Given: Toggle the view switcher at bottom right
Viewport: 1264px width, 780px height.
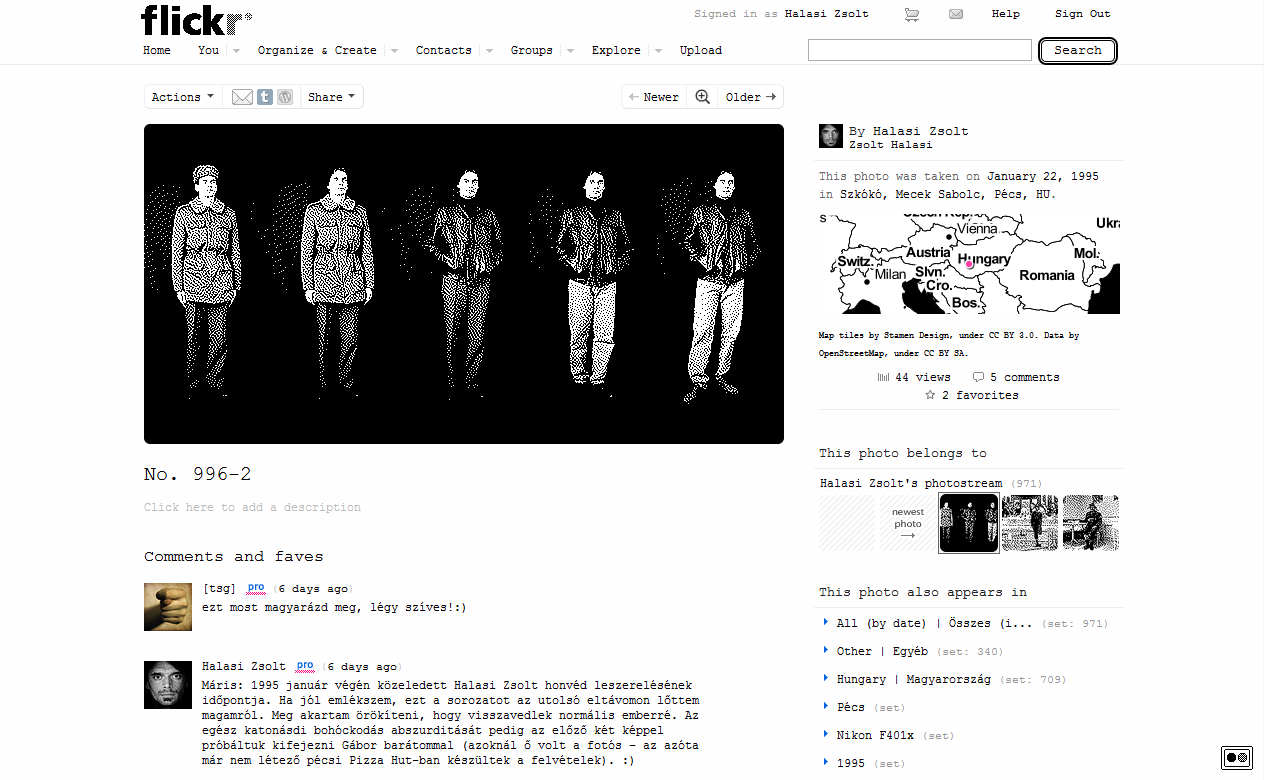Looking at the screenshot, I should [x=1237, y=758].
